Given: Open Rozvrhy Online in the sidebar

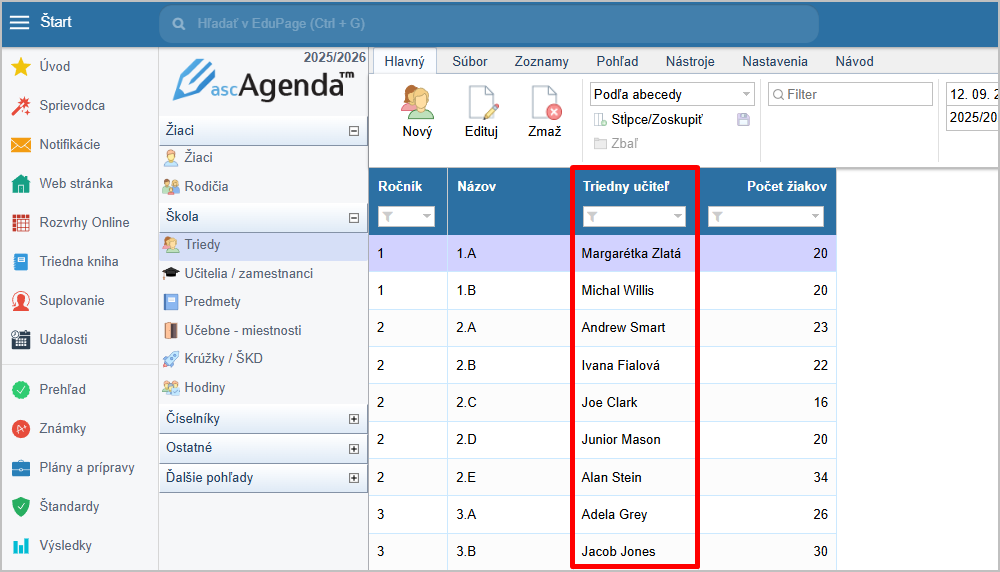Looking at the screenshot, I should [x=84, y=222].
